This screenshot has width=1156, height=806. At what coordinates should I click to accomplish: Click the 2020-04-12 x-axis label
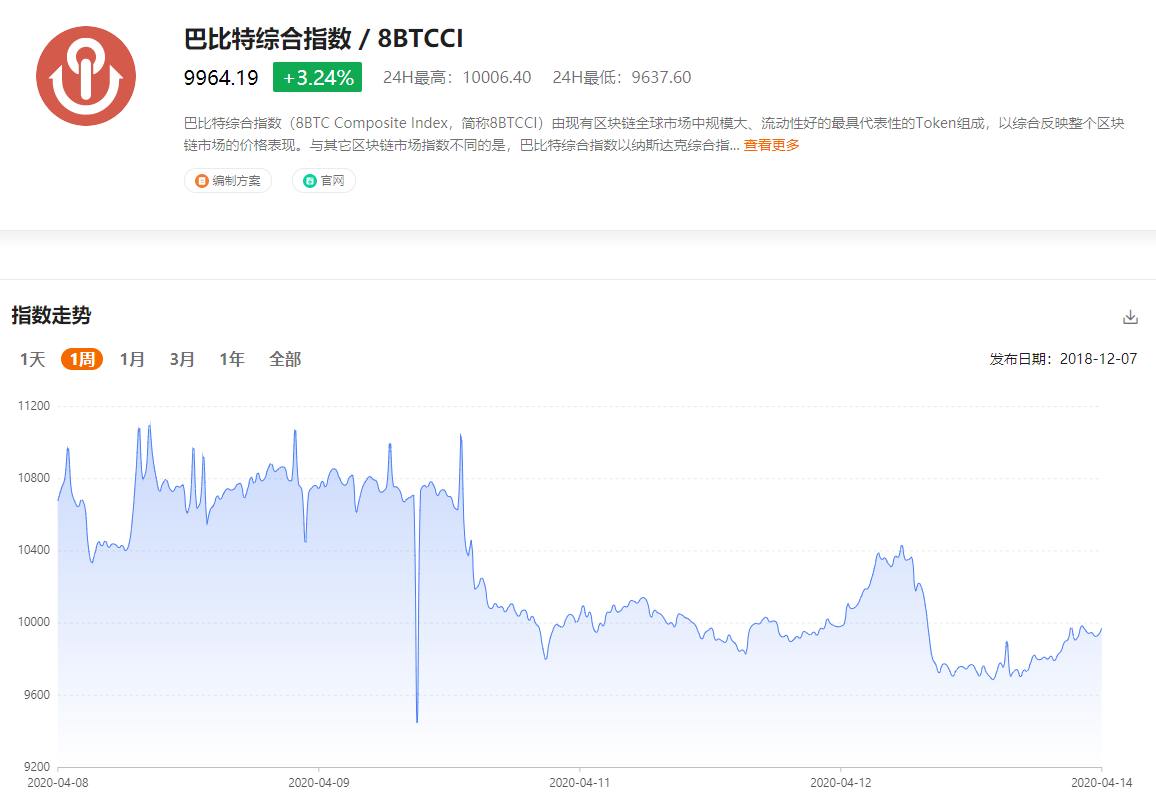[840, 782]
